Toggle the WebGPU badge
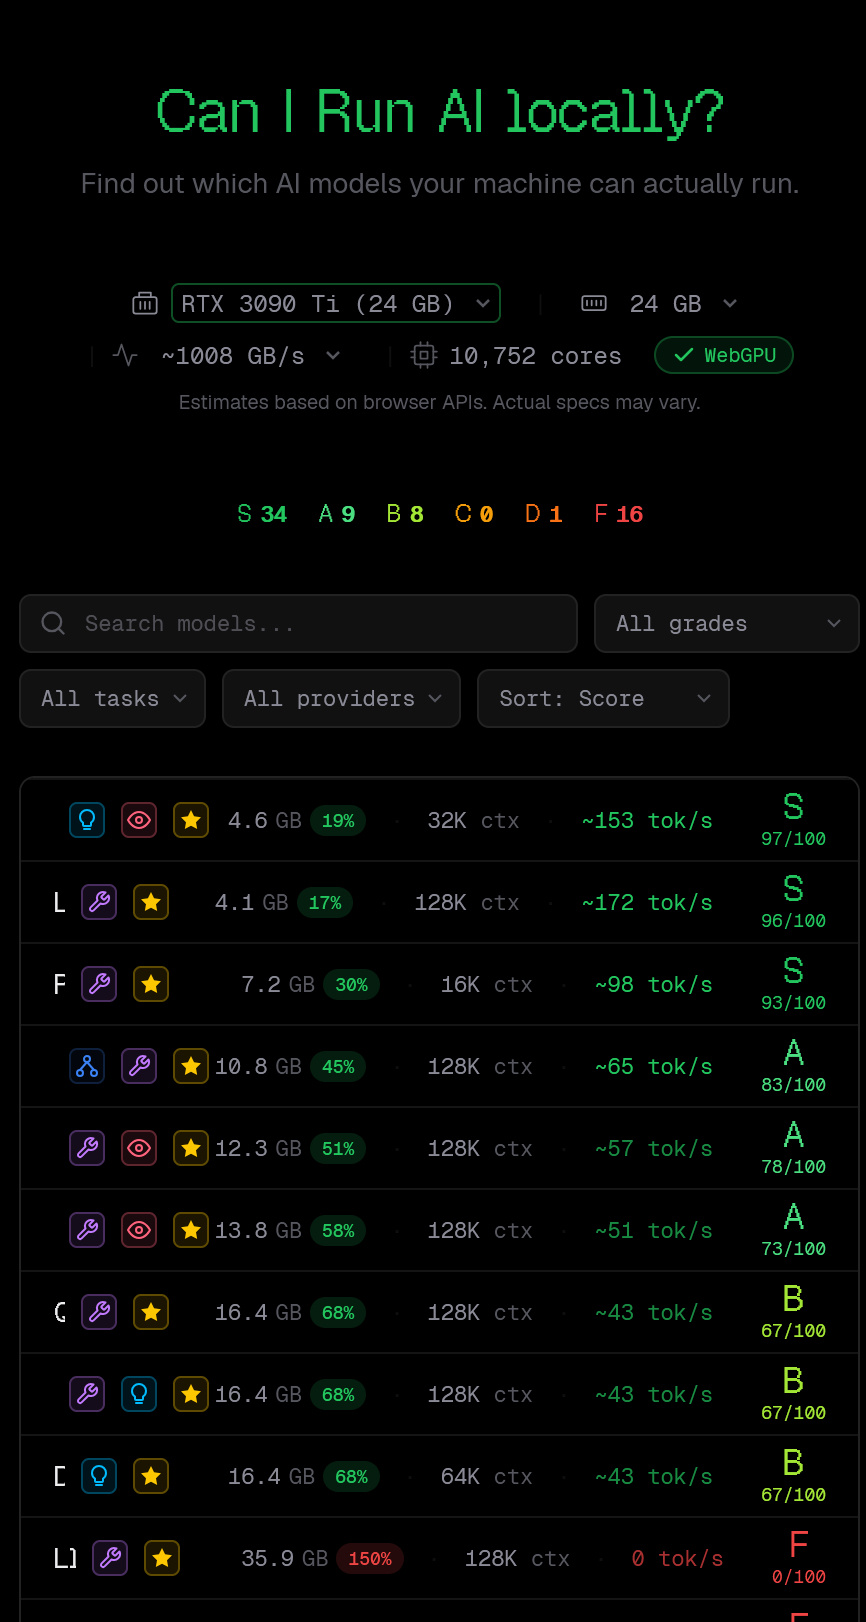 [723, 356]
